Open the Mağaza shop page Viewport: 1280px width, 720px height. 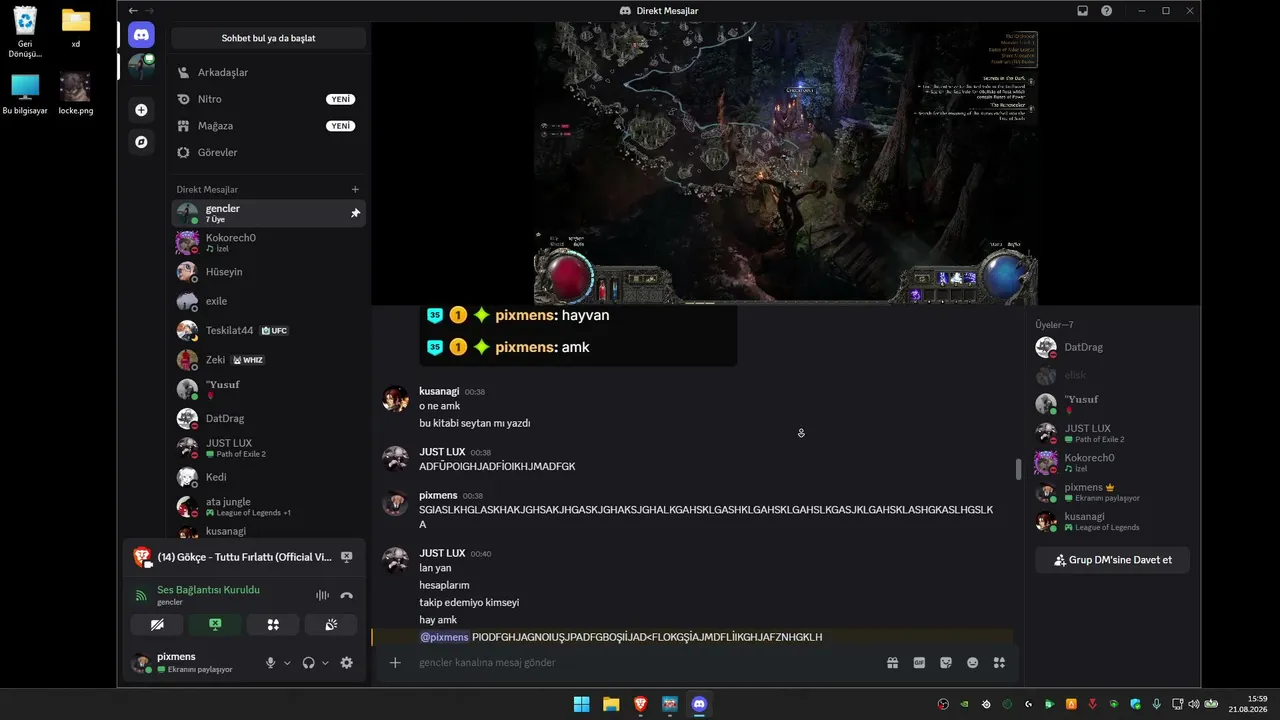point(268,126)
